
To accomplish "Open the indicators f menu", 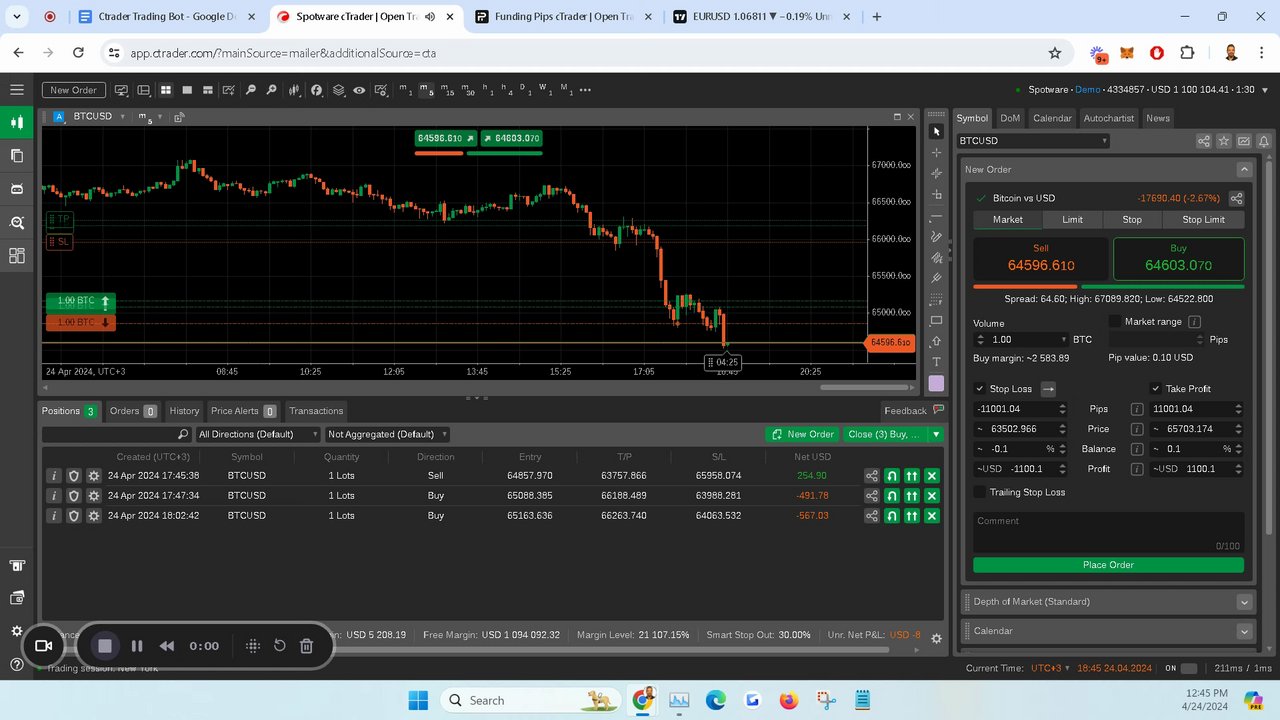I will tap(316, 90).
